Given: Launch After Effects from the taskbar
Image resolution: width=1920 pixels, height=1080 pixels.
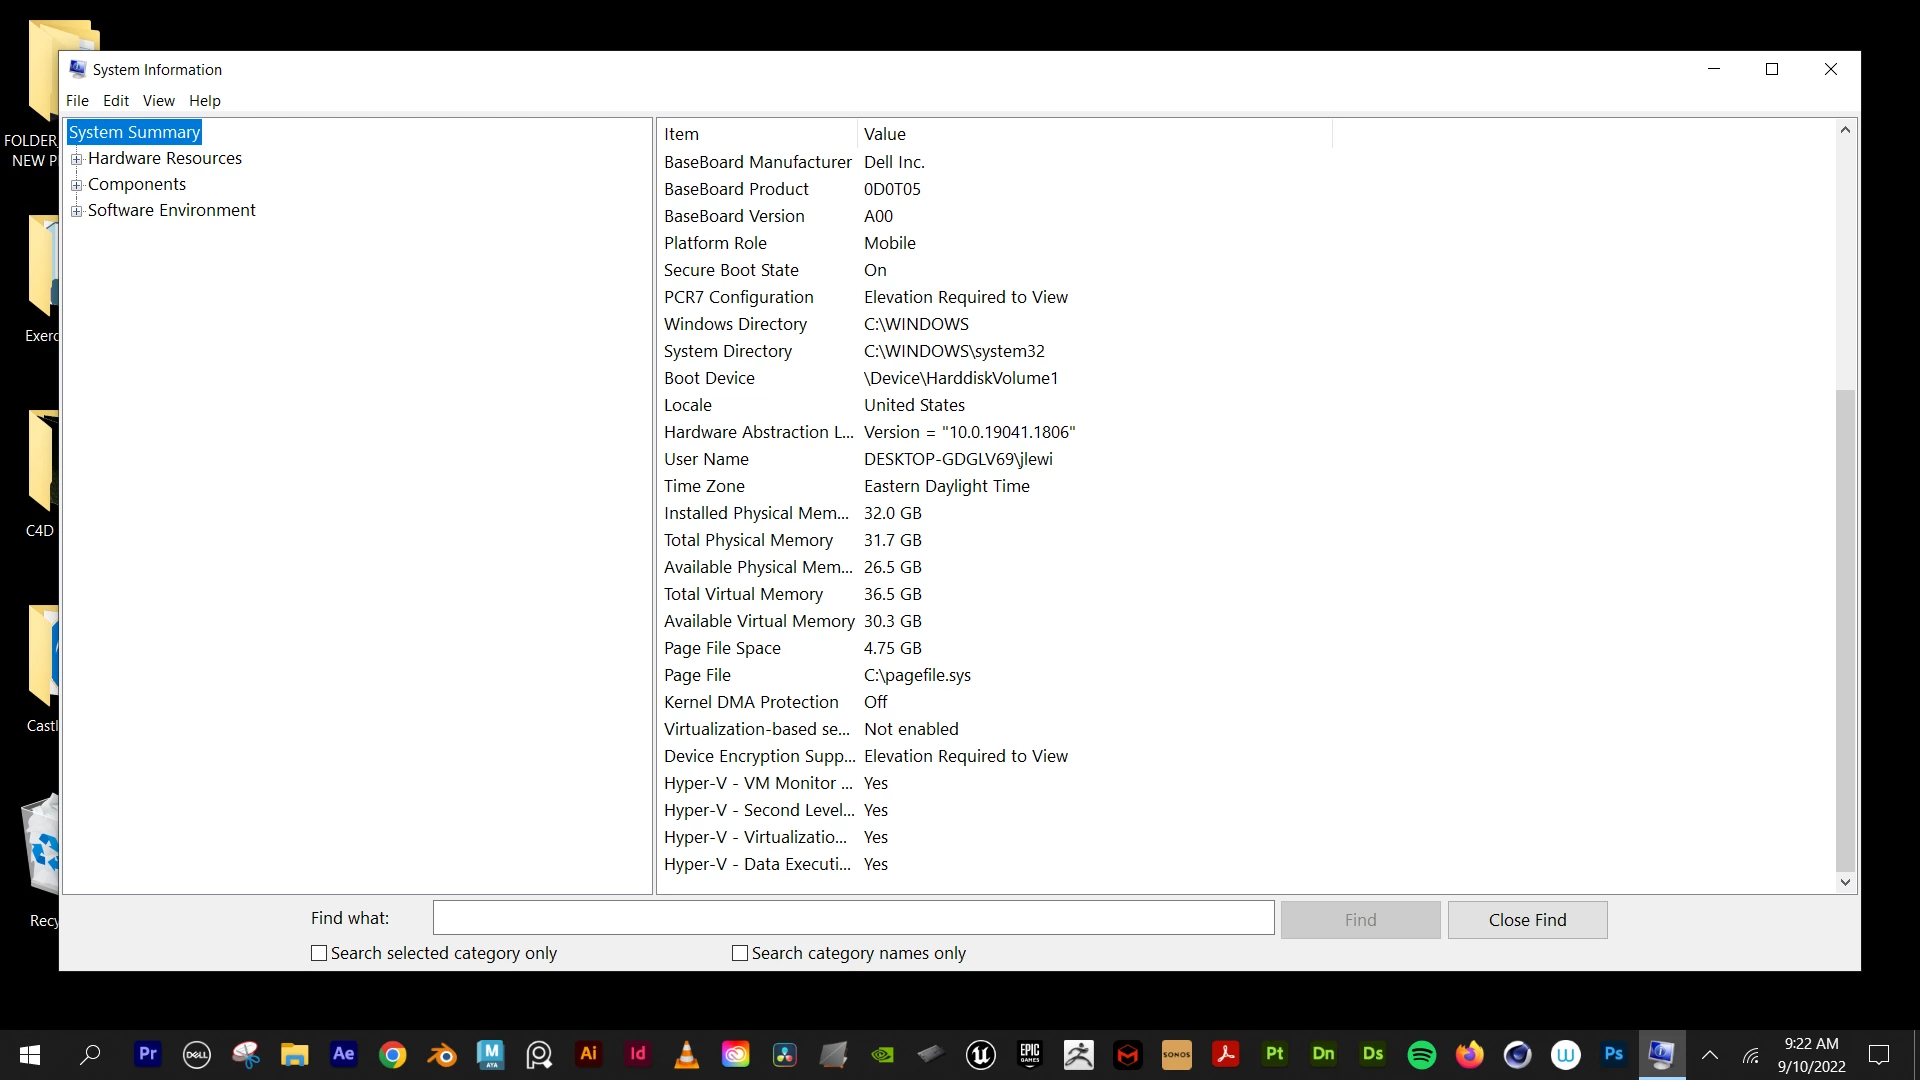Looking at the screenshot, I should 343,1054.
